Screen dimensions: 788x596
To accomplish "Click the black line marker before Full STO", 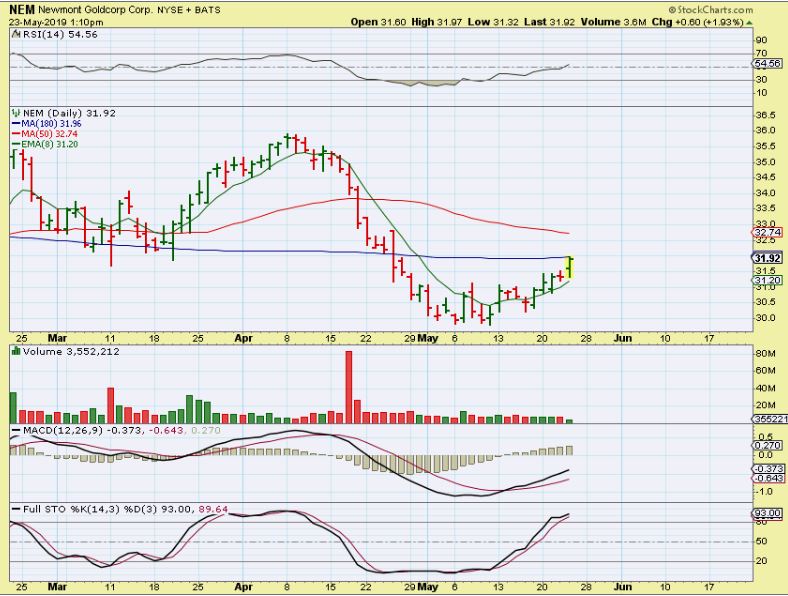I will [x=16, y=510].
